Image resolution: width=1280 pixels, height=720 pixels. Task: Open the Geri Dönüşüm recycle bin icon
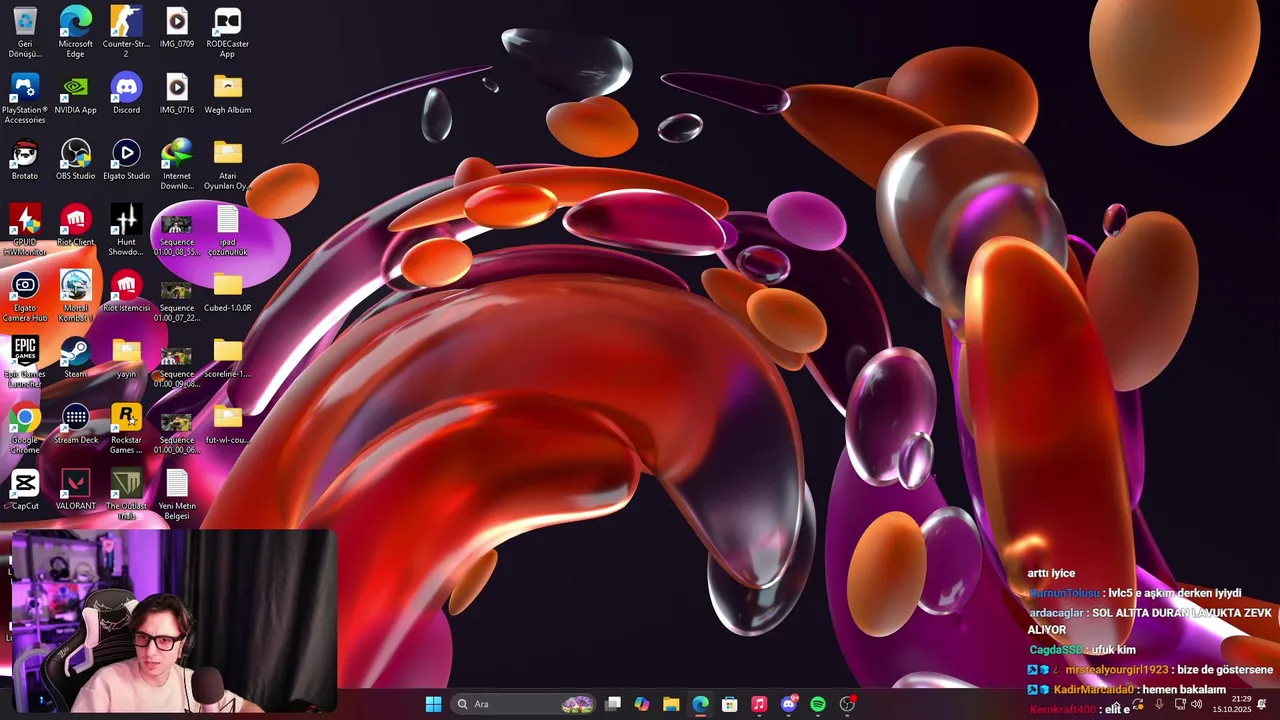[25, 32]
